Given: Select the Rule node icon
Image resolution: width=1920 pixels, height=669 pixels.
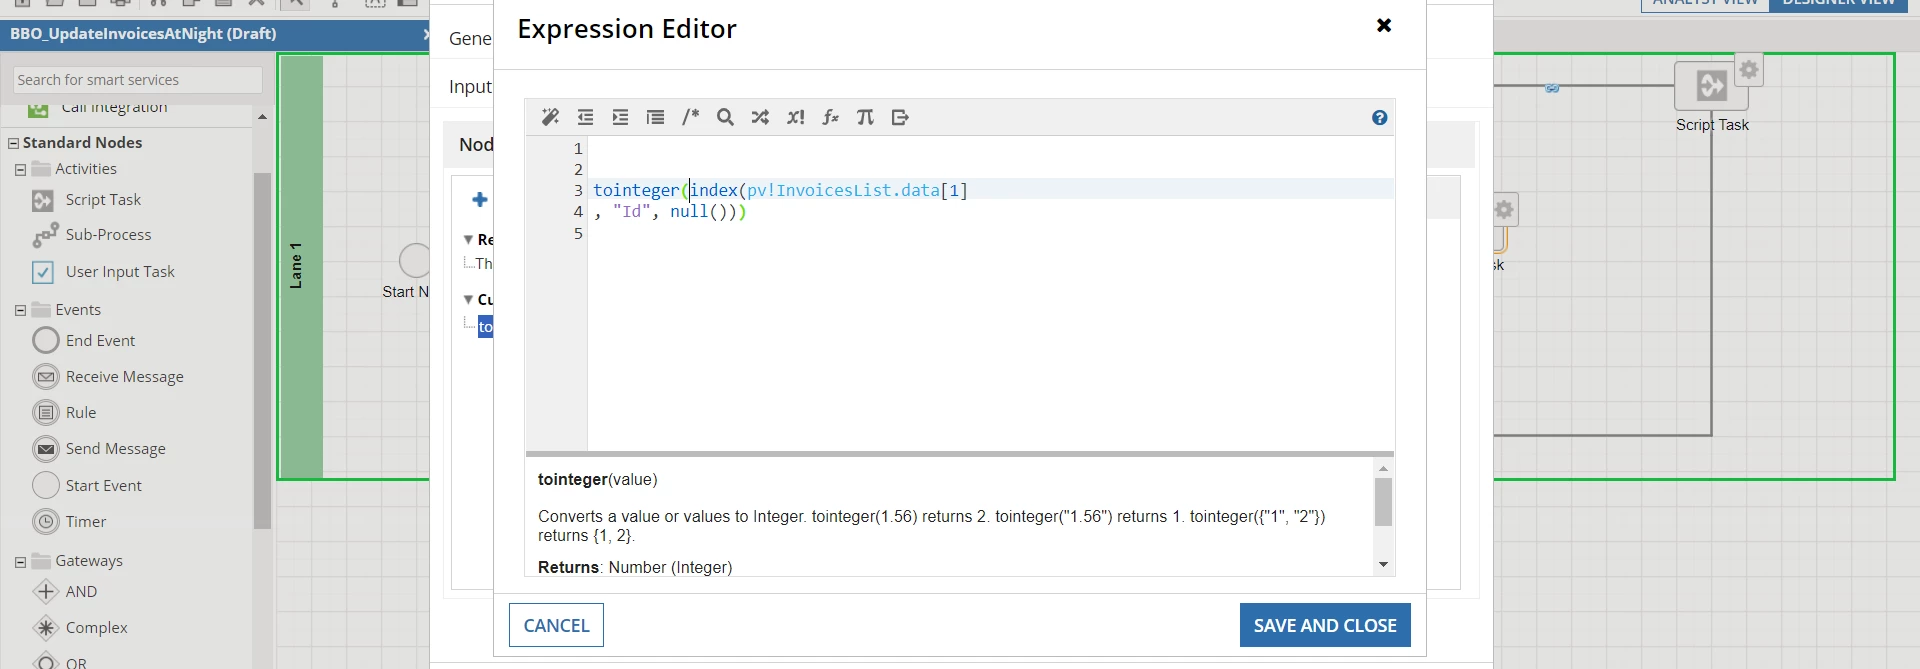Looking at the screenshot, I should (46, 413).
